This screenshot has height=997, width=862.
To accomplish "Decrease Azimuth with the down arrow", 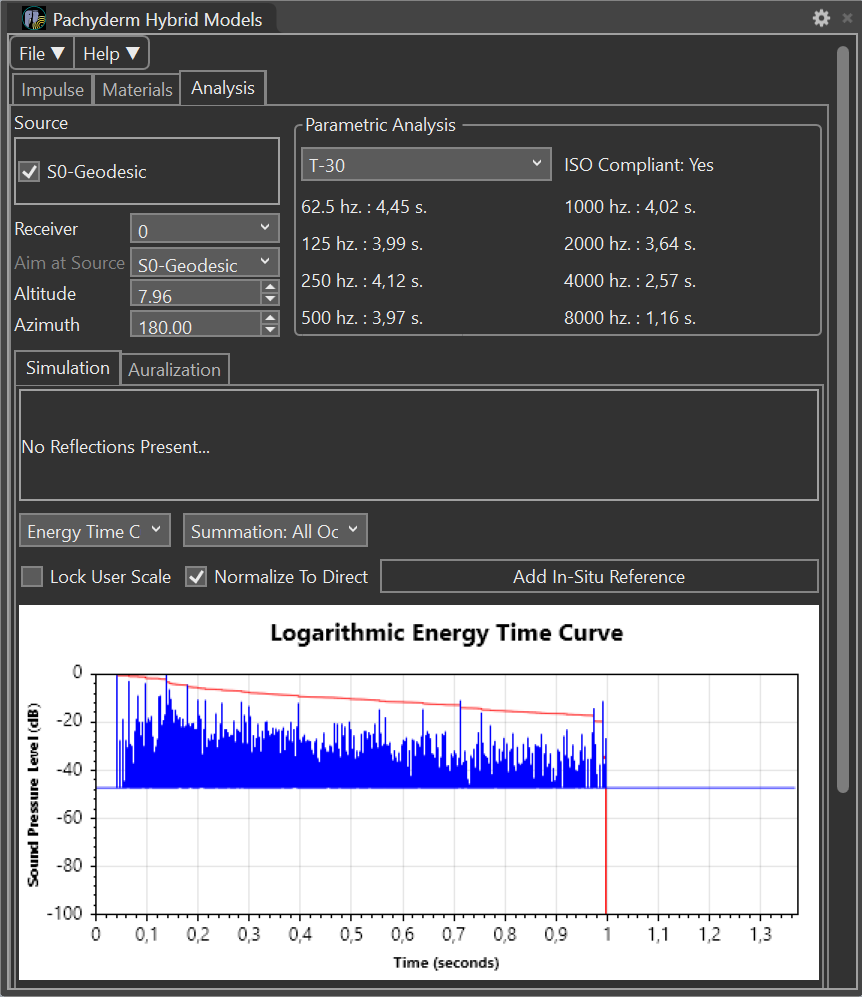I will point(269,330).
